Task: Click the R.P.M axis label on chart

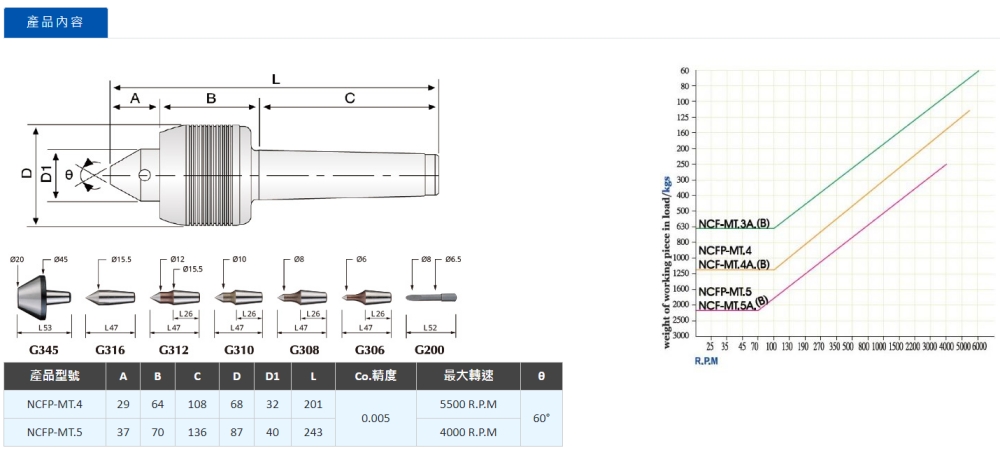Action: (707, 359)
